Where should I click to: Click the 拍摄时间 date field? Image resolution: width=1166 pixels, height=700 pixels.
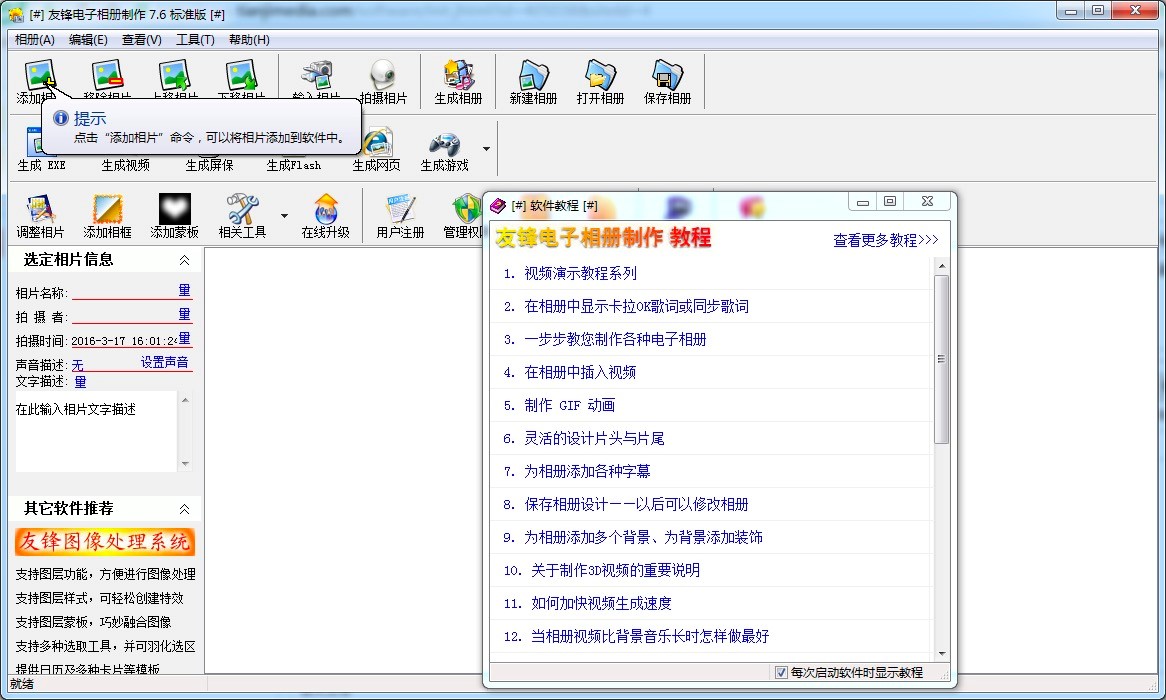click(x=124, y=341)
